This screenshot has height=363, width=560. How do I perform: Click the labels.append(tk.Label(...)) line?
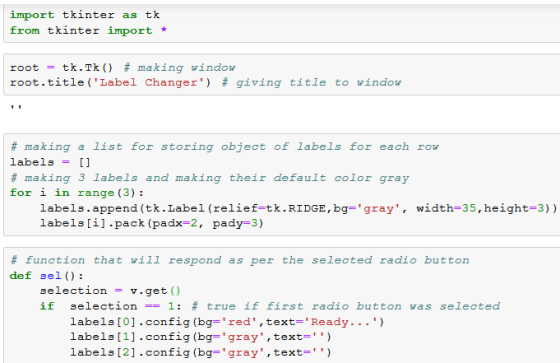click(298, 208)
